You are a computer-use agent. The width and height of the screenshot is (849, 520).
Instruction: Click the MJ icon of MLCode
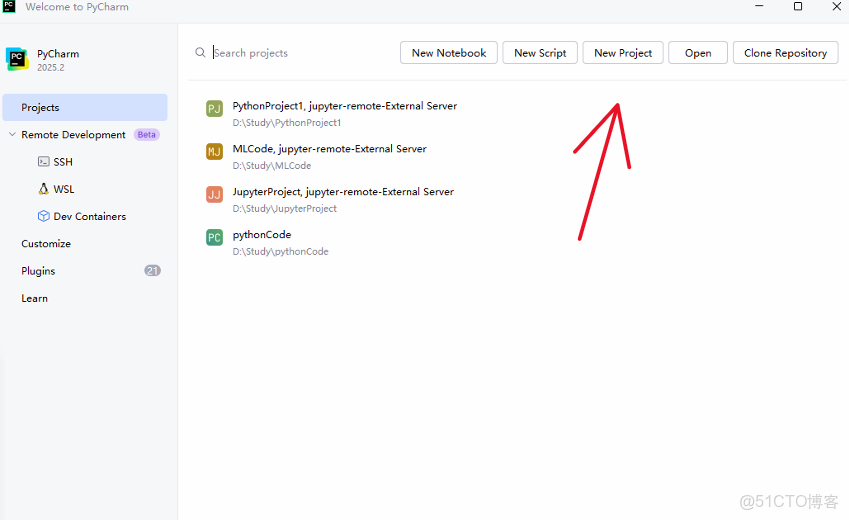click(214, 151)
